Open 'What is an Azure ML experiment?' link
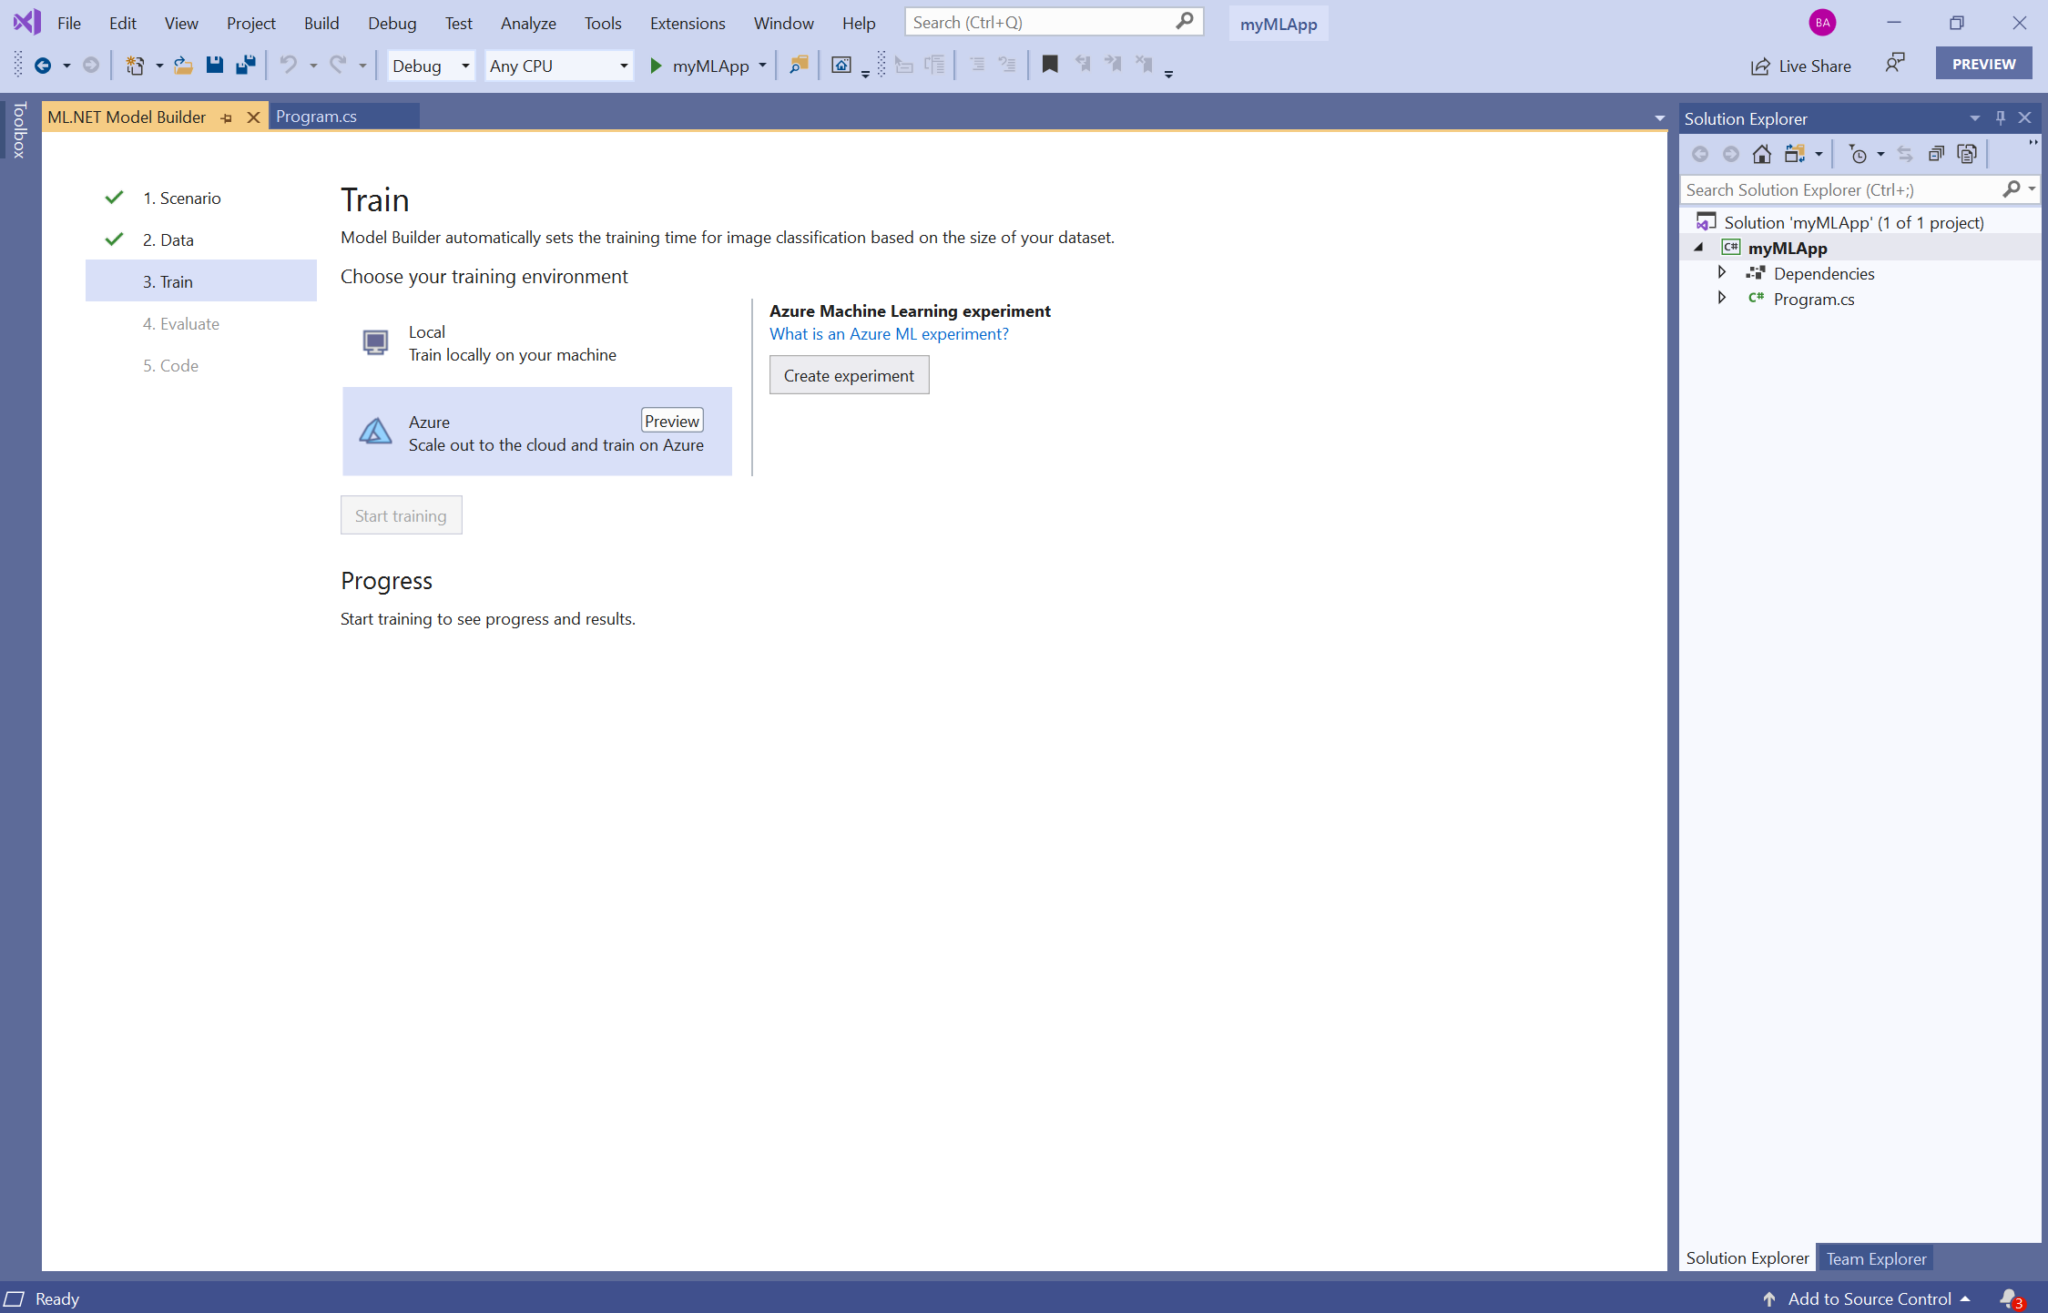The image size is (2048, 1313). click(888, 334)
